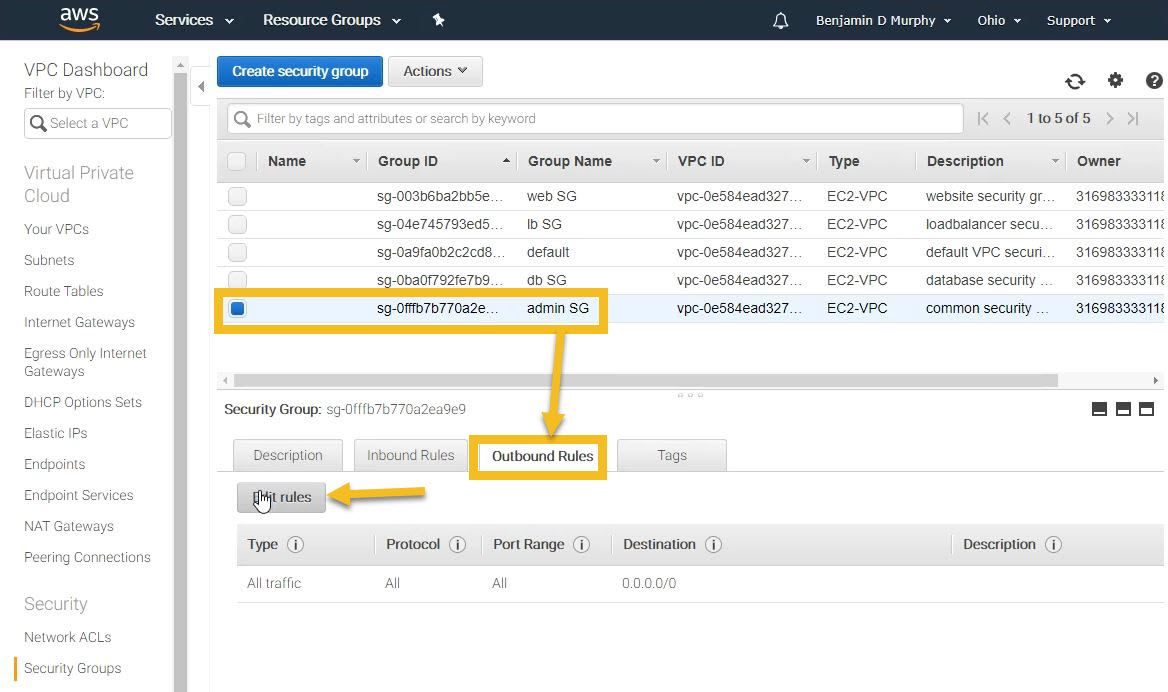Click the Edit rules button

click(x=282, y=498)
